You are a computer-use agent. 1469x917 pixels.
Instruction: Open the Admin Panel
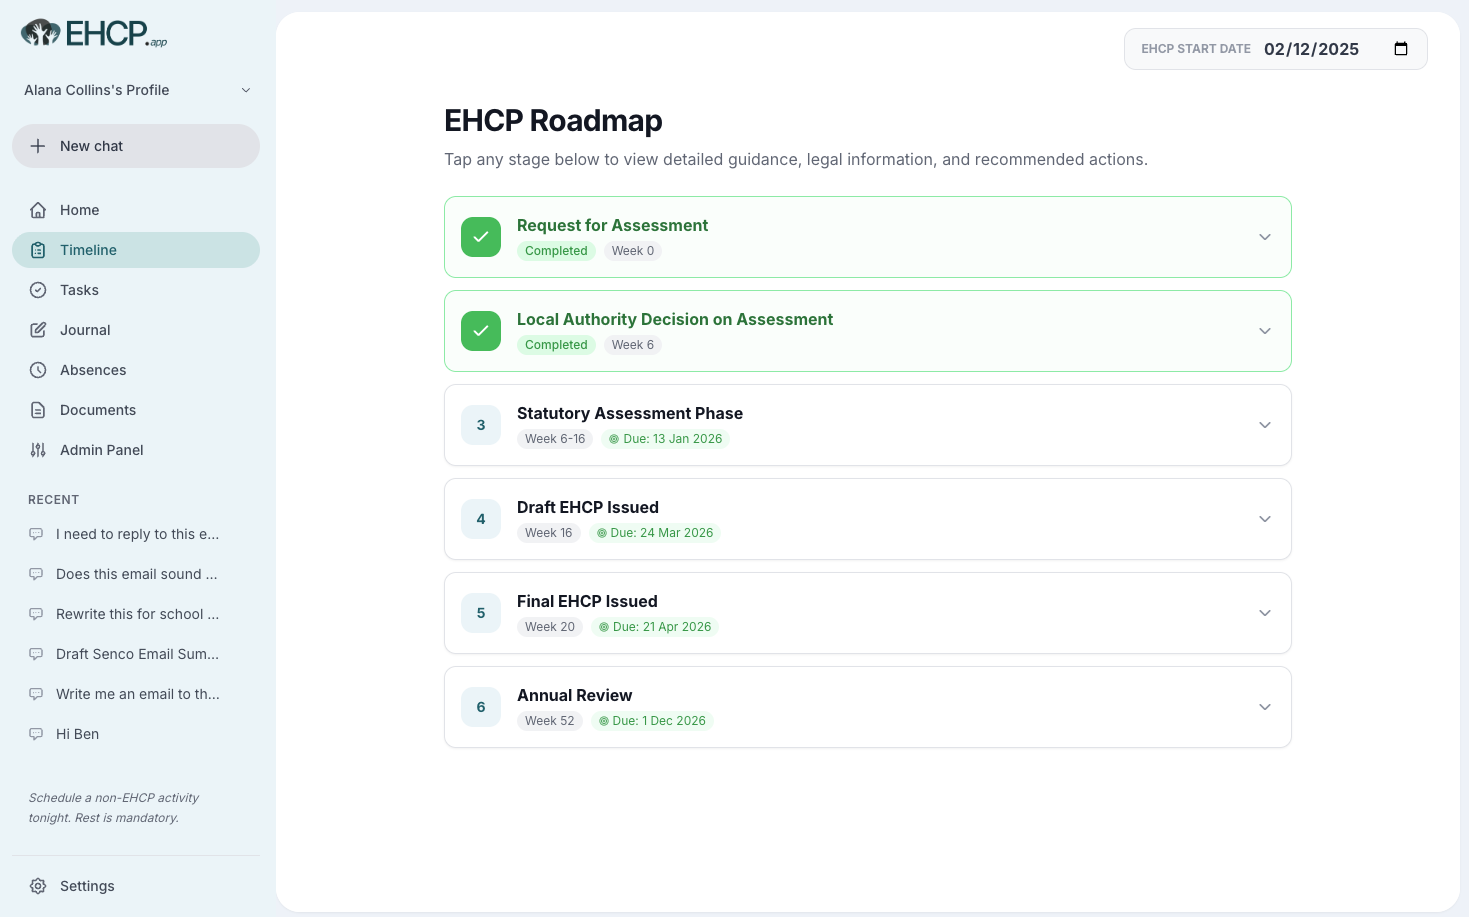(x=136, y=450)
